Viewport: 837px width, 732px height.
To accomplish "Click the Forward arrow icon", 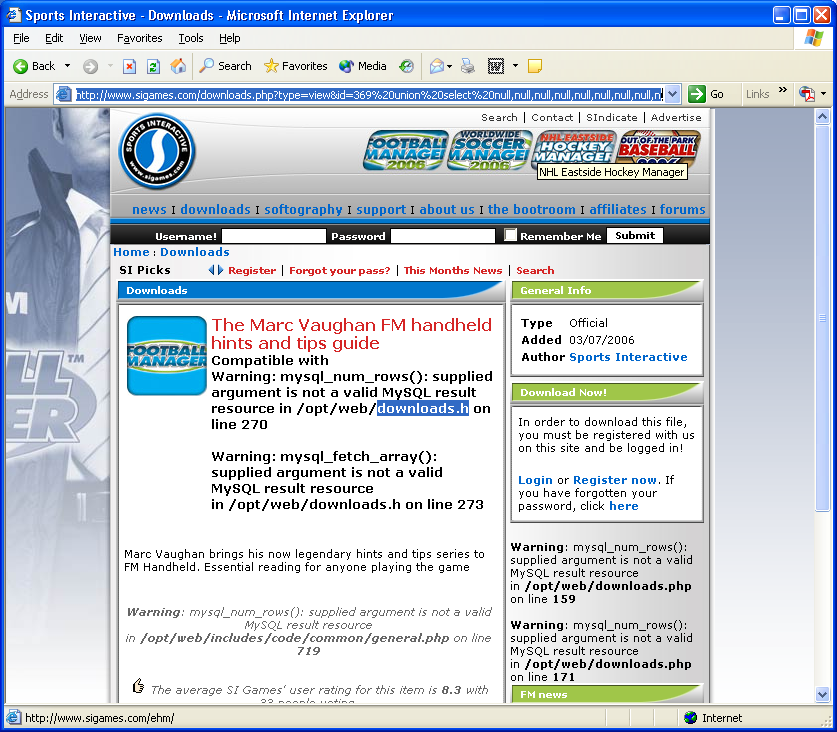I will pyautogui.click(x=90, y=66).
